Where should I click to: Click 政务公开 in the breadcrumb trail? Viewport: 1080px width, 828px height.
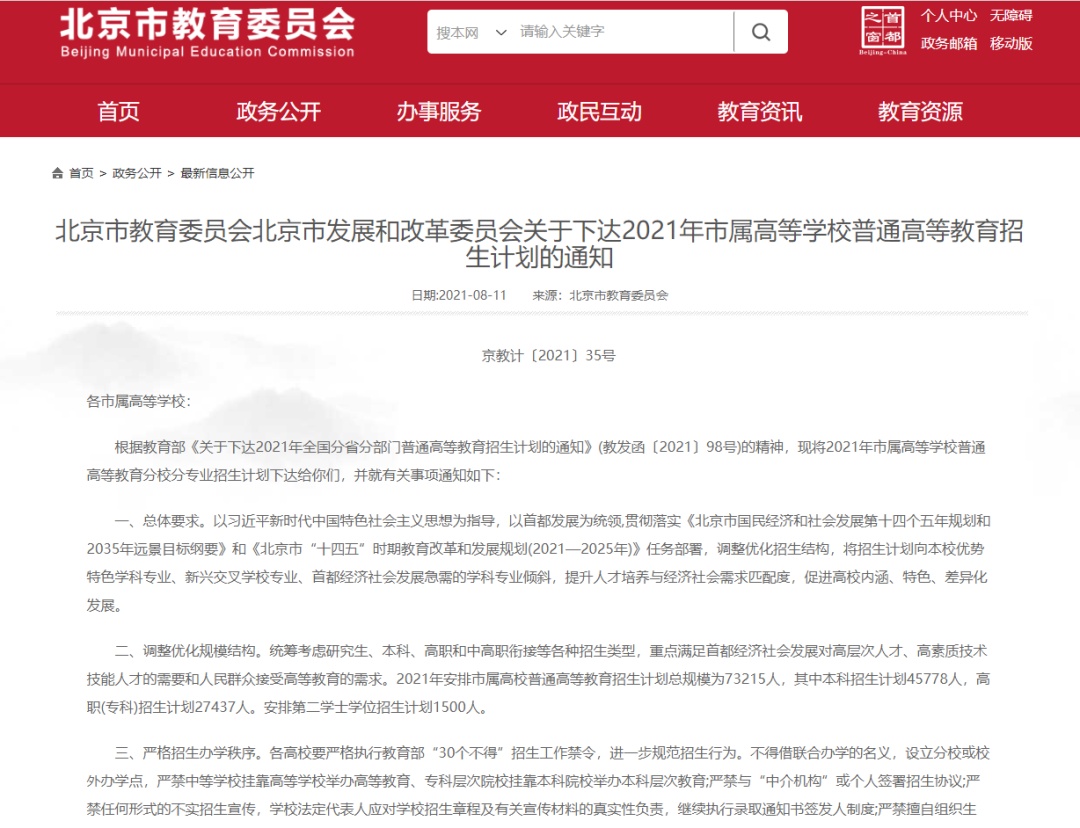137,173
